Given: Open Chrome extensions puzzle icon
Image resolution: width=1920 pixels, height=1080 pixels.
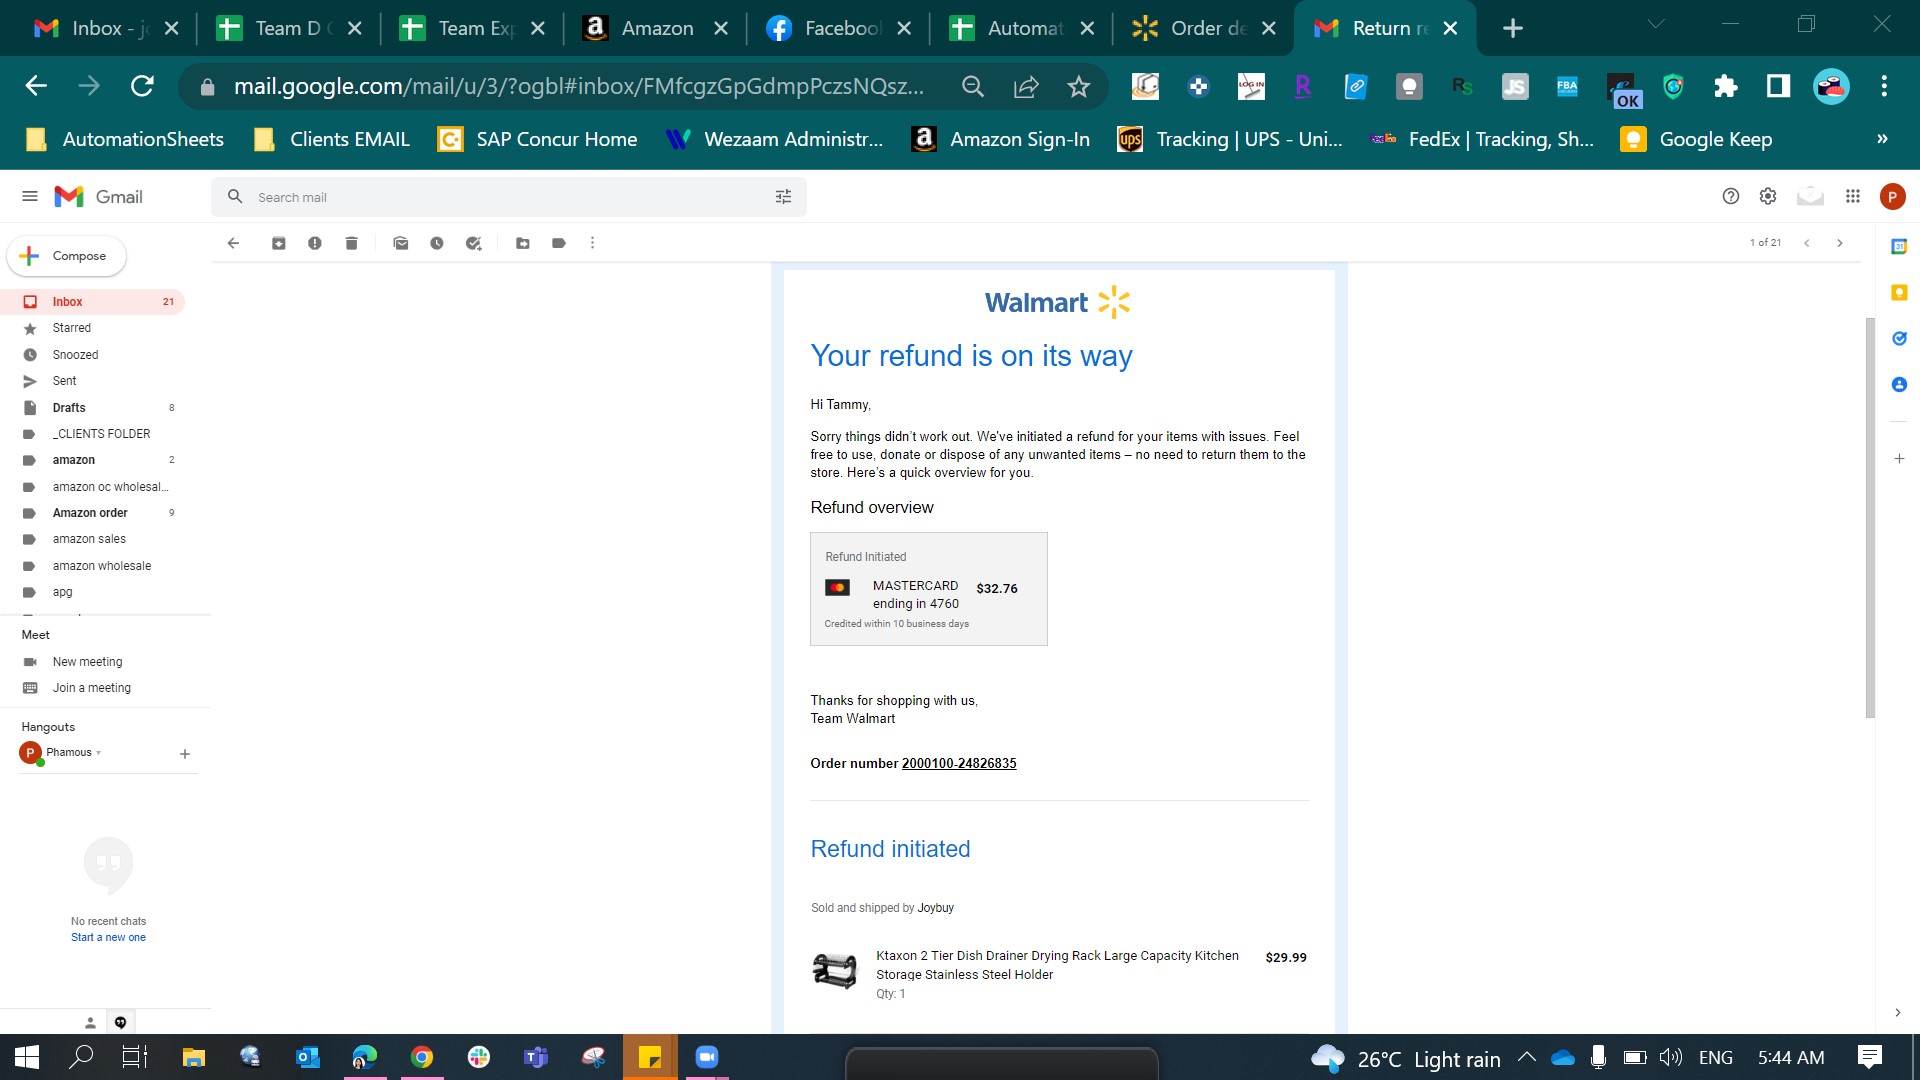Looking at the screenshot, I should tap(1726, 87).
